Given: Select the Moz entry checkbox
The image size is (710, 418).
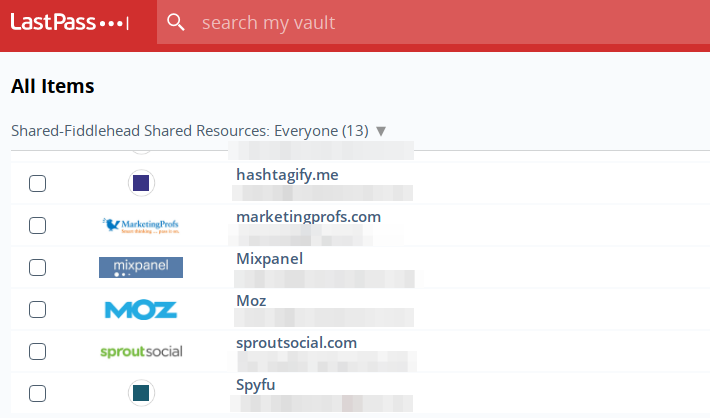Looking at the screenshot, I should pyautogui.click(x=38, y=310).
